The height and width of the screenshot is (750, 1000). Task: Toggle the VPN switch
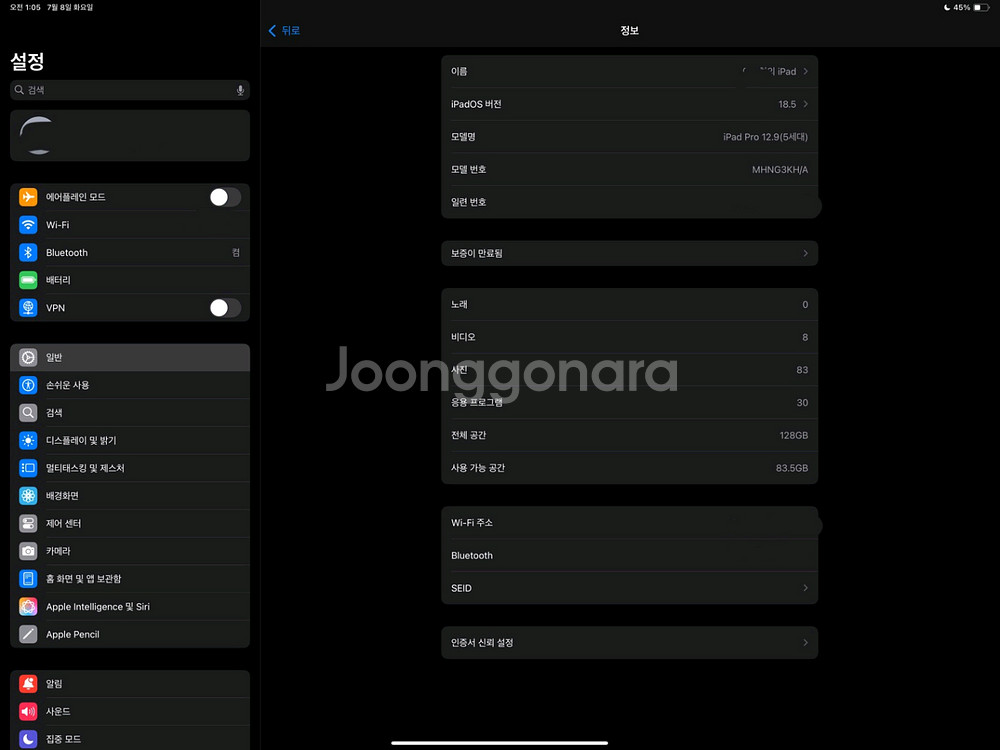225,308
